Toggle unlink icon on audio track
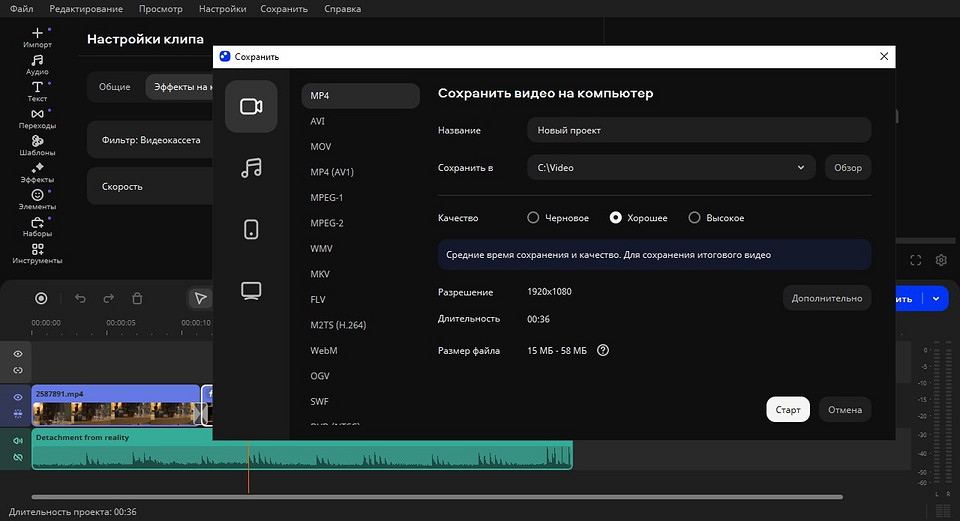Image resolution: width=960 pixels, height=521 pixels. (18, 457)
